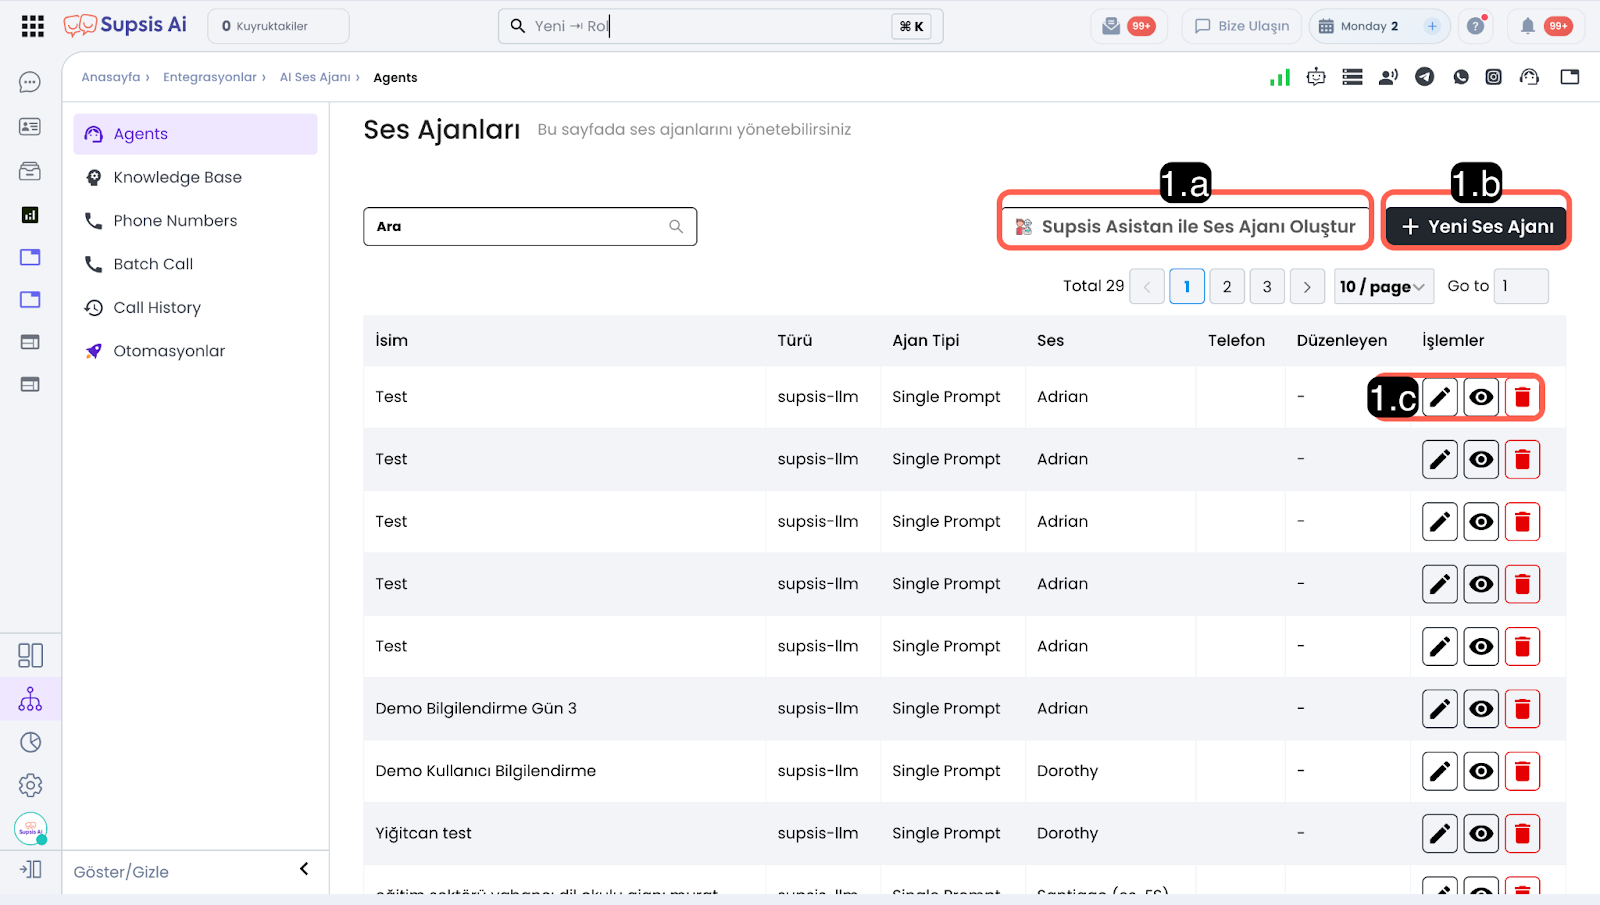
Task: View the Demo Kullanıcı Bilgilendirme agent
Action: tap(1481, 771)
